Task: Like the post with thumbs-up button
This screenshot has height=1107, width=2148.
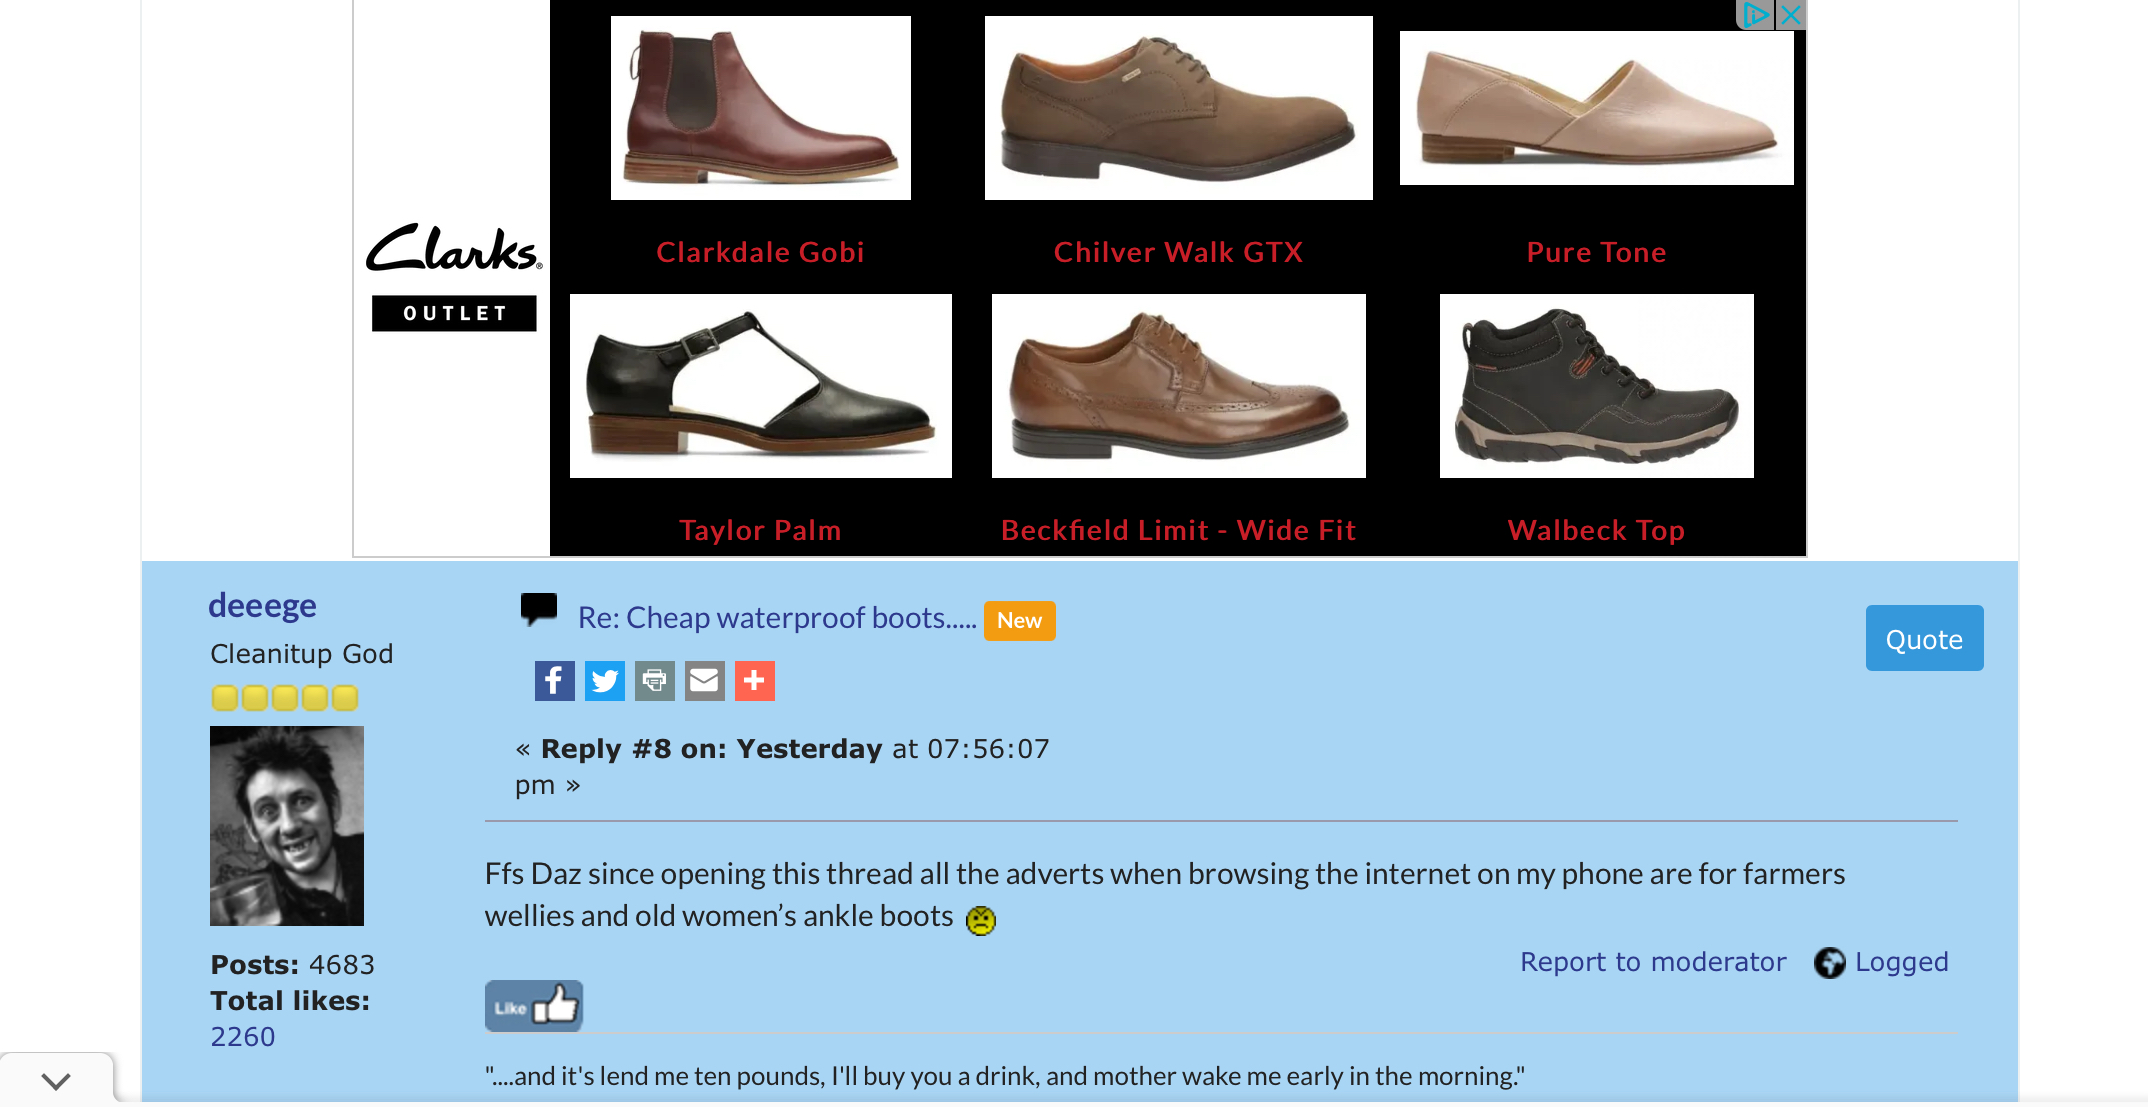Action: pyautogui.click(x=534, y=1006)
